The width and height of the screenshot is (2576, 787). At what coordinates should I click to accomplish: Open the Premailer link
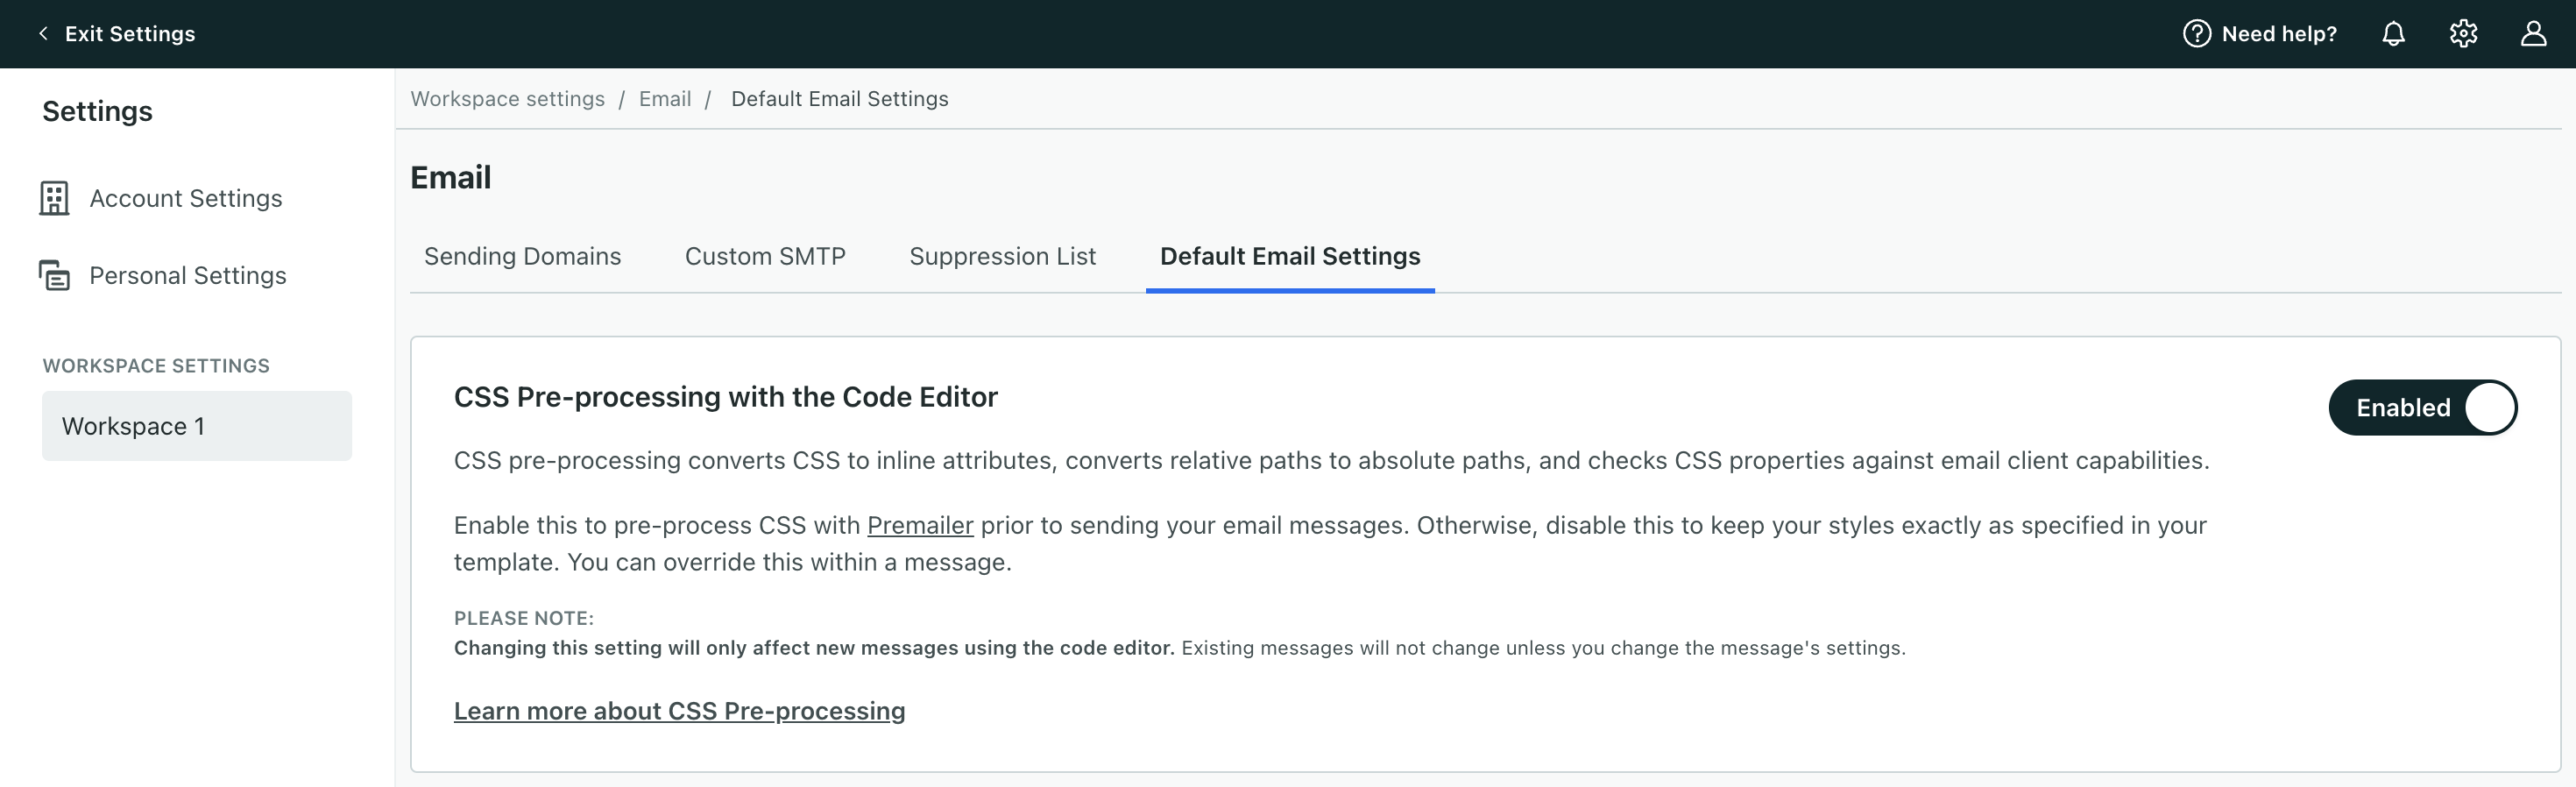point(919,526)
